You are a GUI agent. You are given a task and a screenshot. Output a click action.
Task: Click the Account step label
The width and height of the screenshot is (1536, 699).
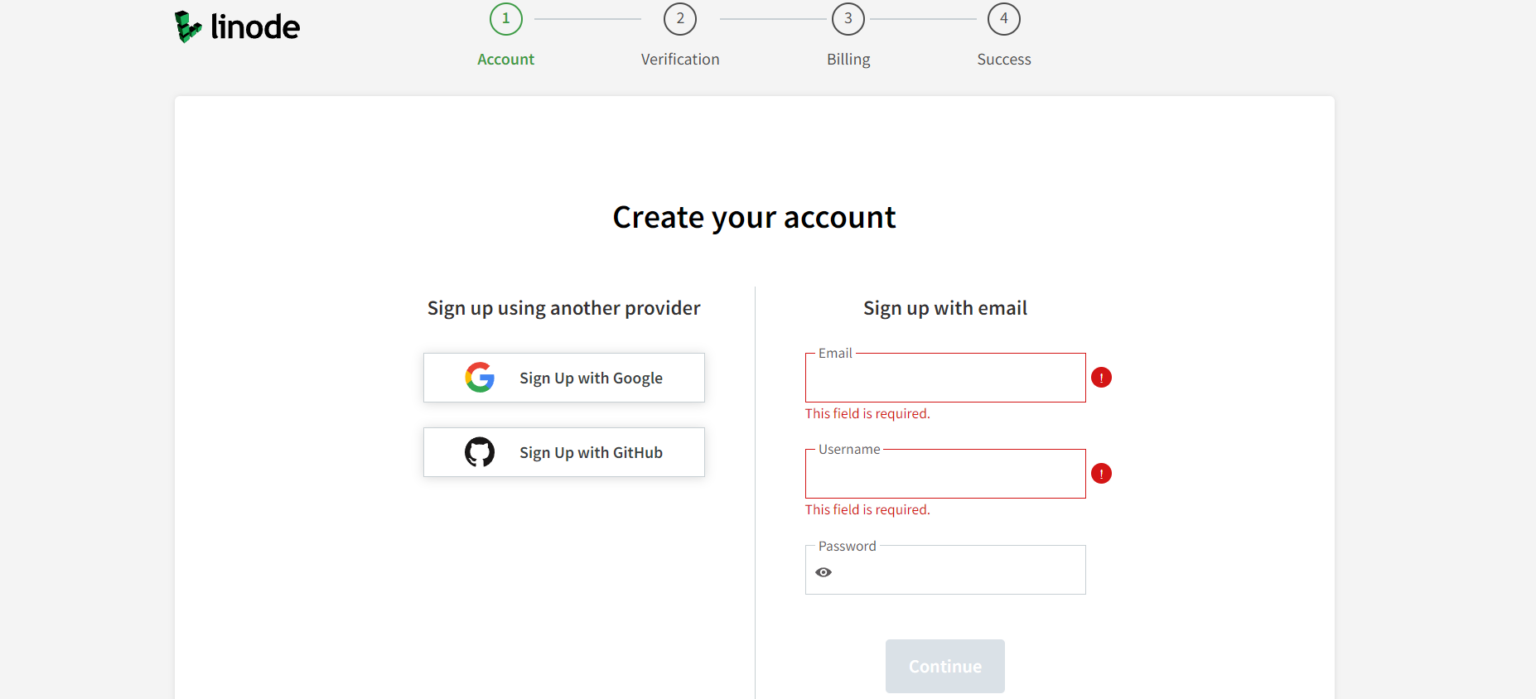coord(505,59)
